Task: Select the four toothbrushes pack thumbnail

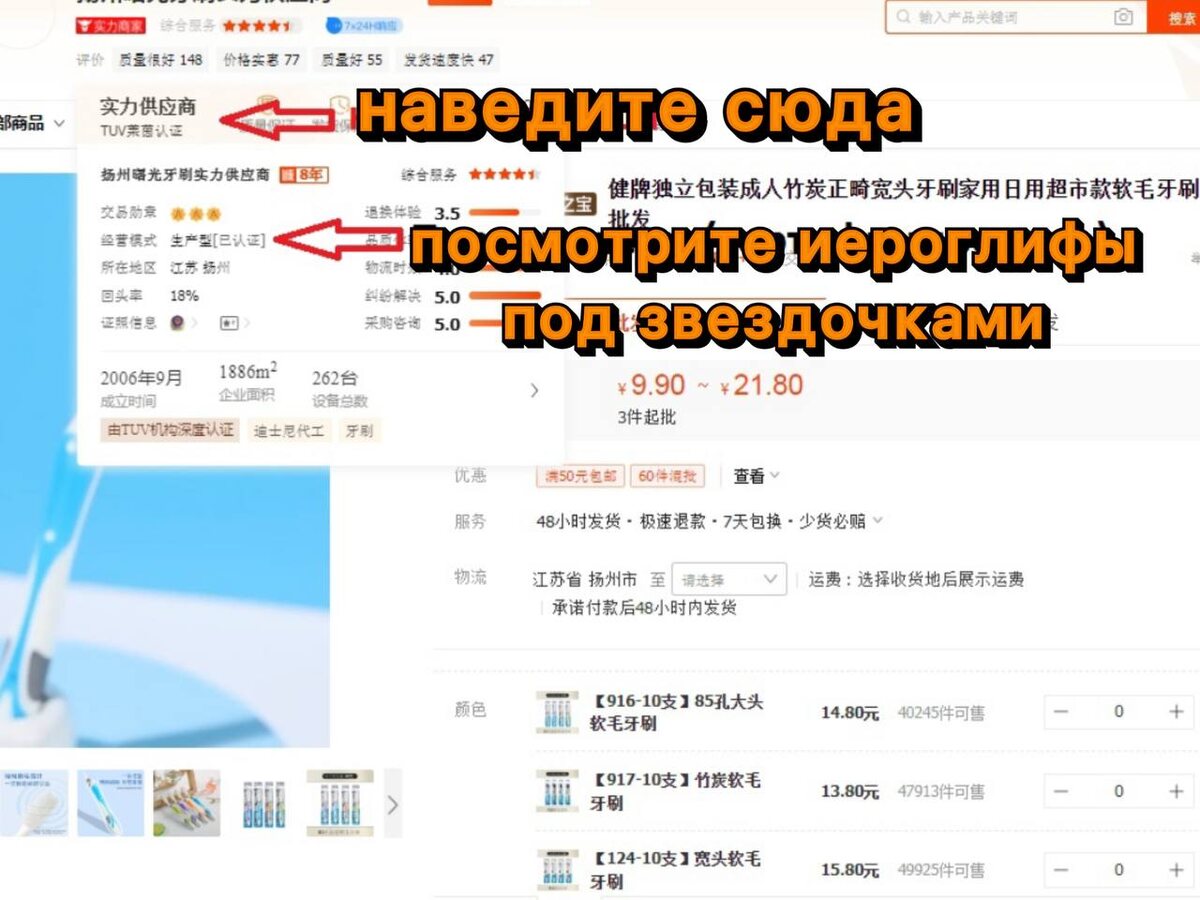Action: [263, 803]
